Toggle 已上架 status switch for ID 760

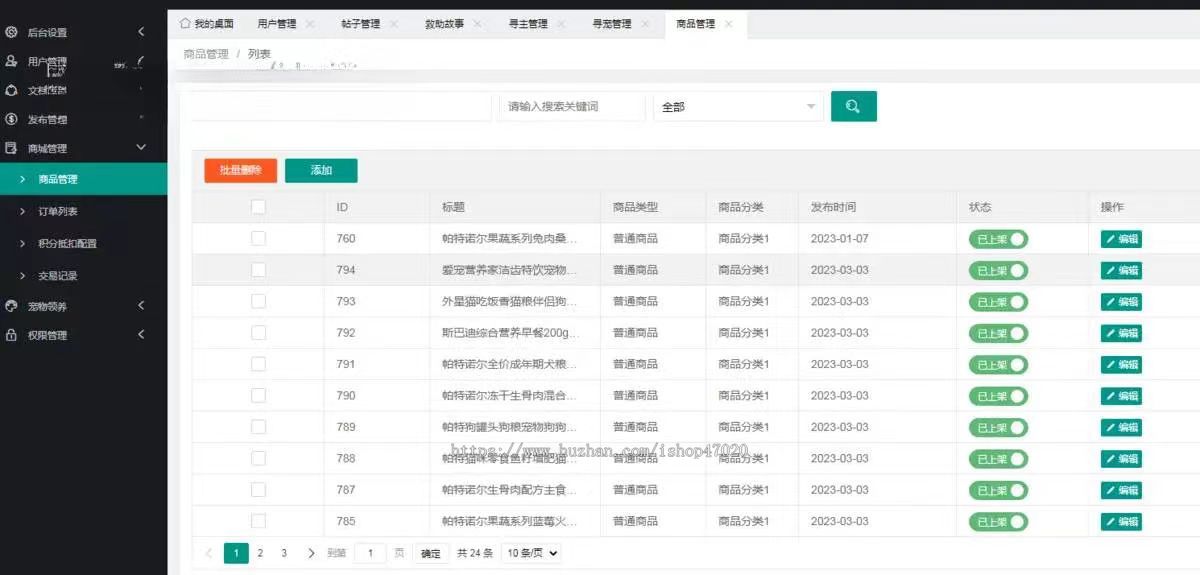998,239
